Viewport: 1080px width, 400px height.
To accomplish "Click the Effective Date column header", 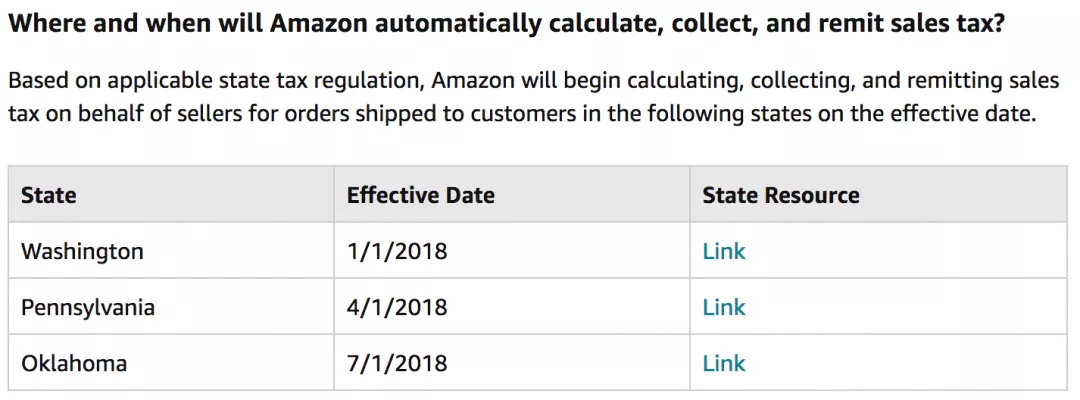I will pos(421,195).
